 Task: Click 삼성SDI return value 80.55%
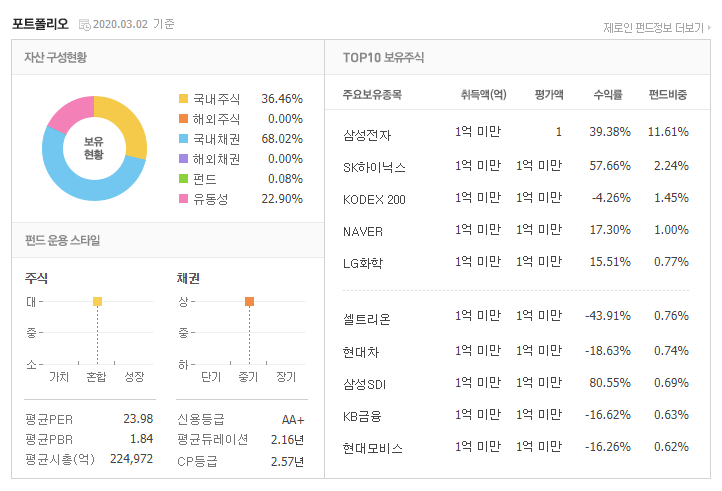(610, 383)
